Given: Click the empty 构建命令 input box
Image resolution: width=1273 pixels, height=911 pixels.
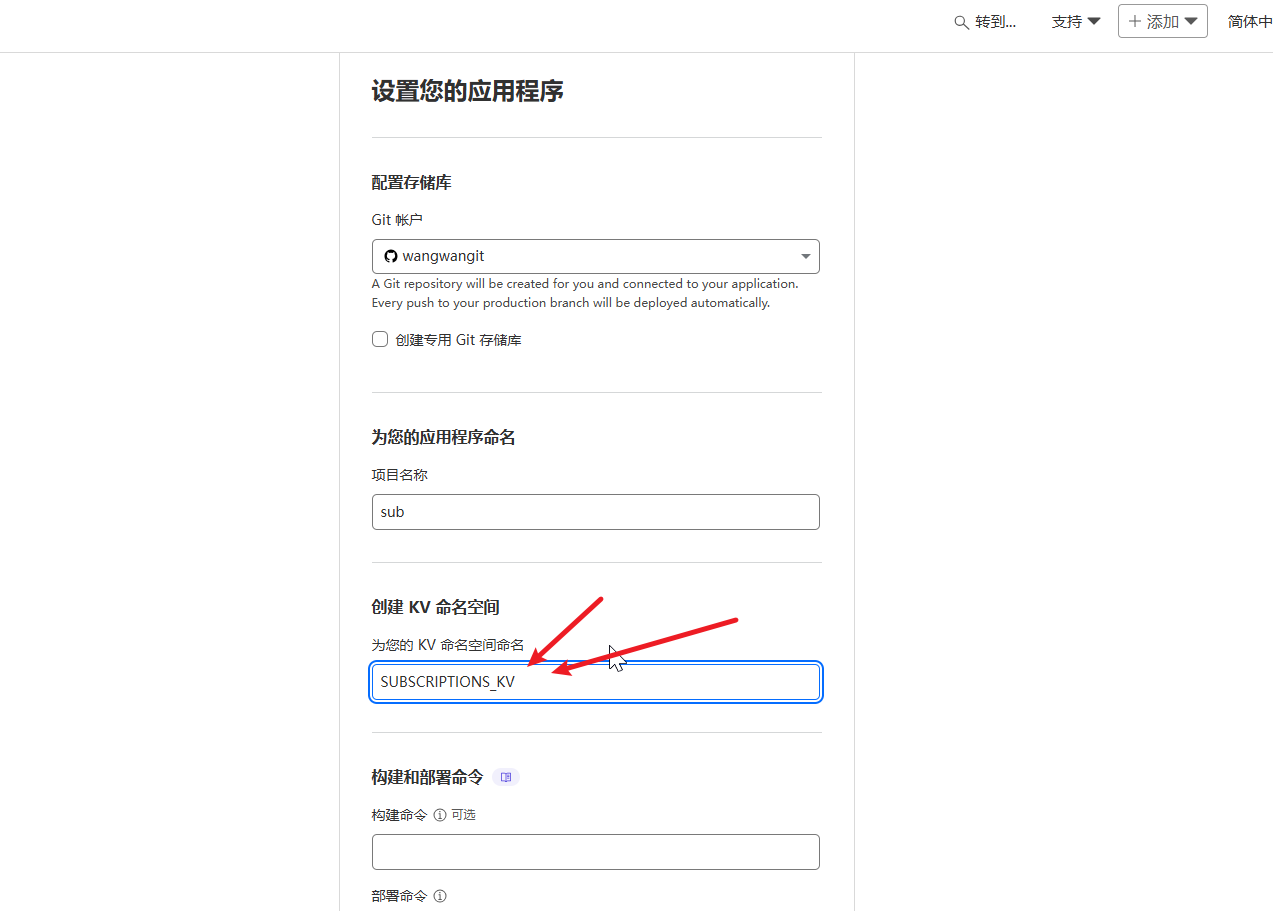Looking at the screenshot, I should tap(596, 851).
